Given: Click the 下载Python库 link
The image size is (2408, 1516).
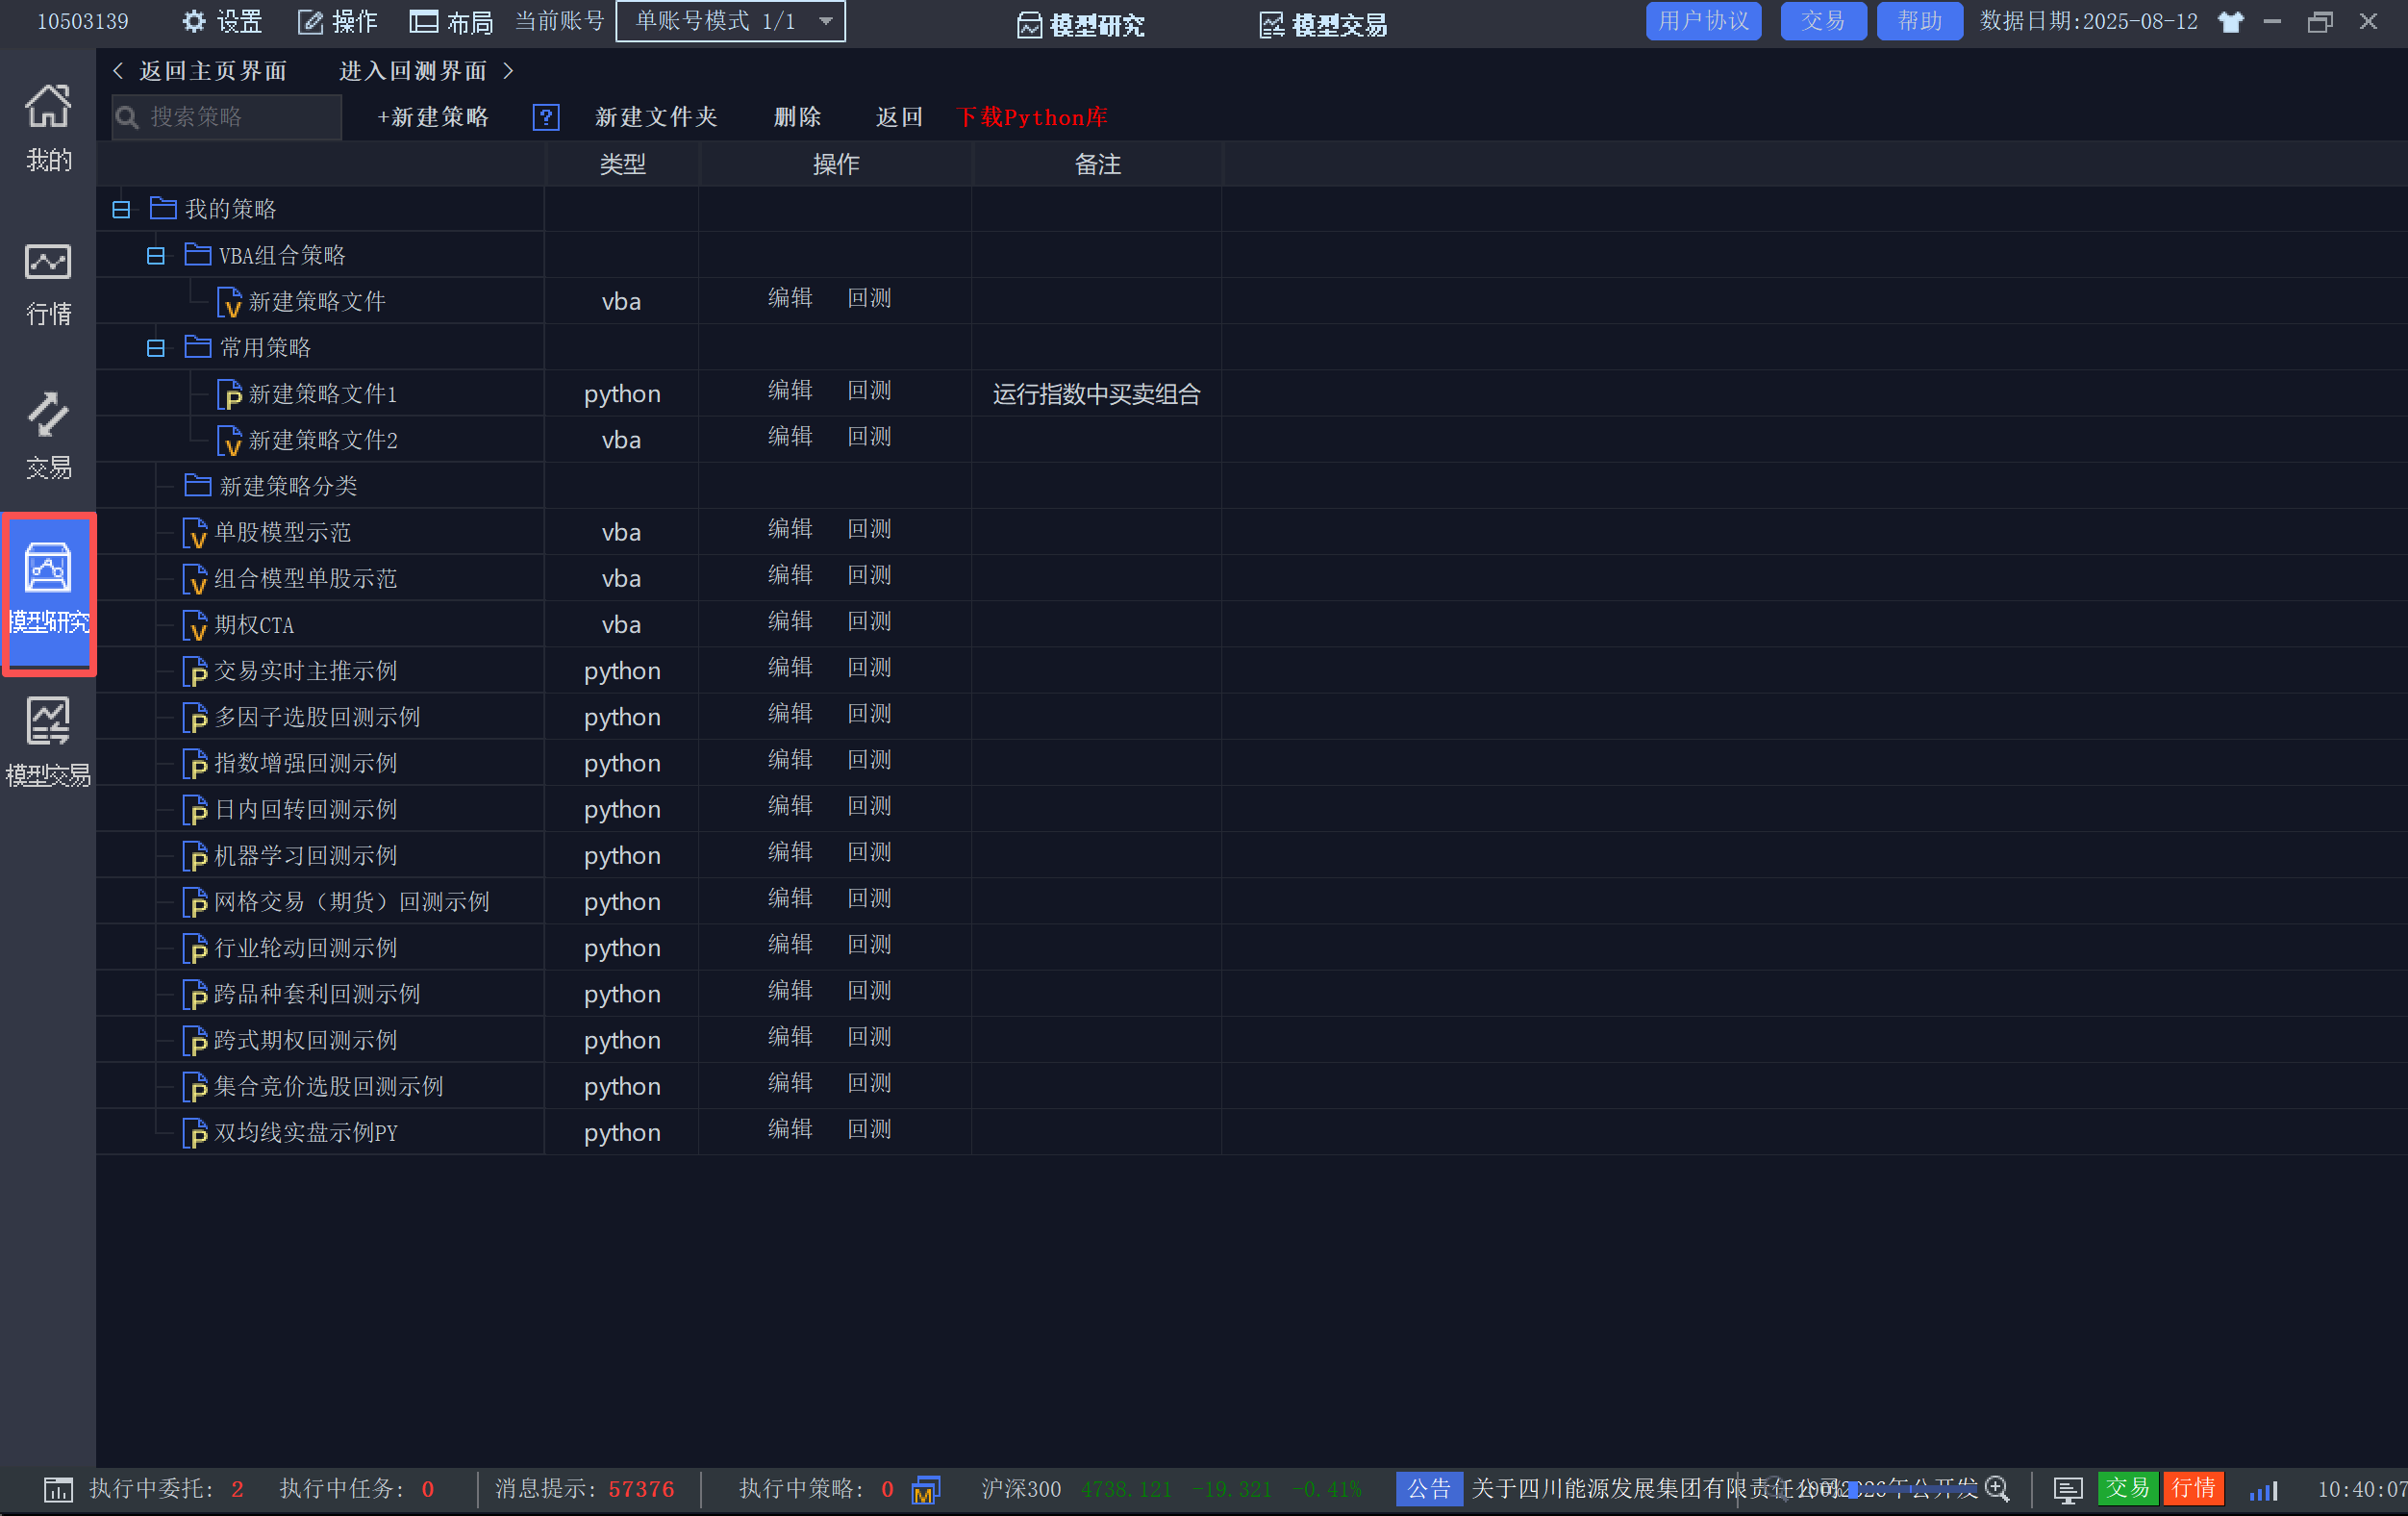Looking at the screenshot, I should point(1031,118).
